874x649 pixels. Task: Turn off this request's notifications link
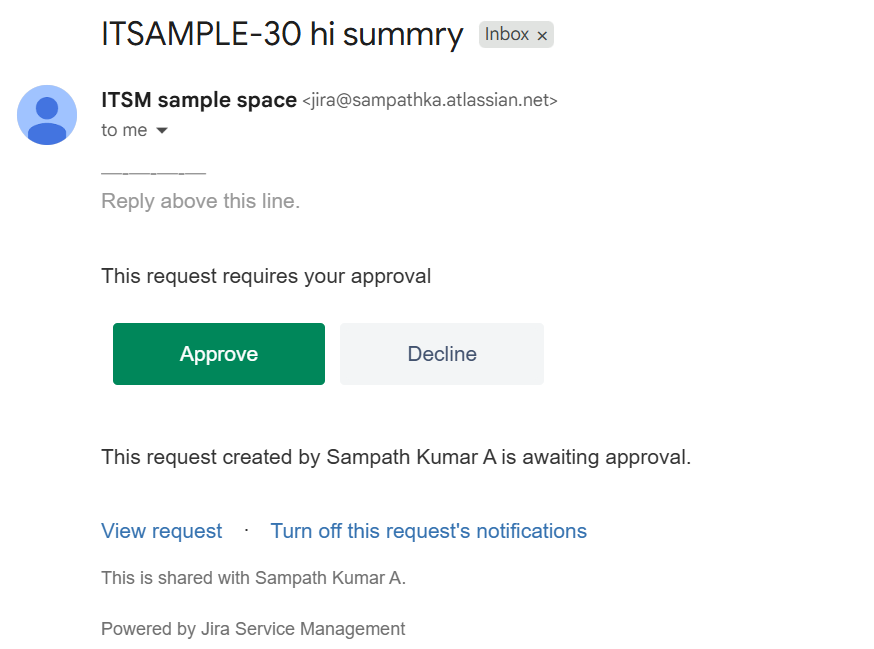point(429,531)
